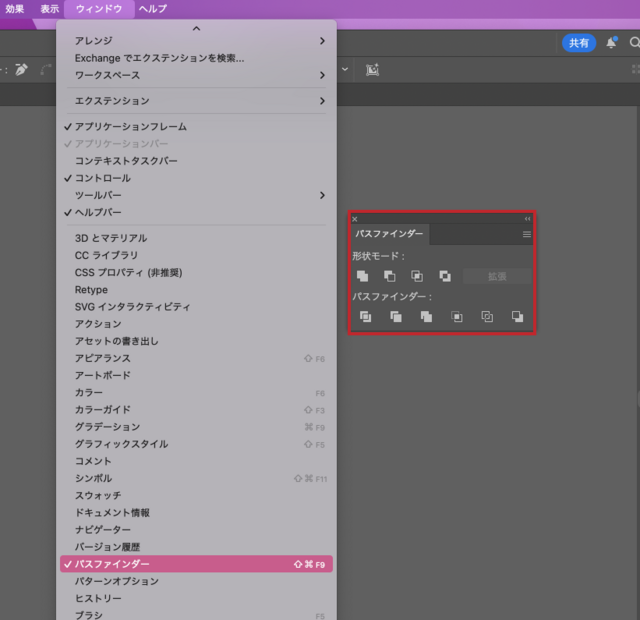Select ヒストリー menu item

196,598
